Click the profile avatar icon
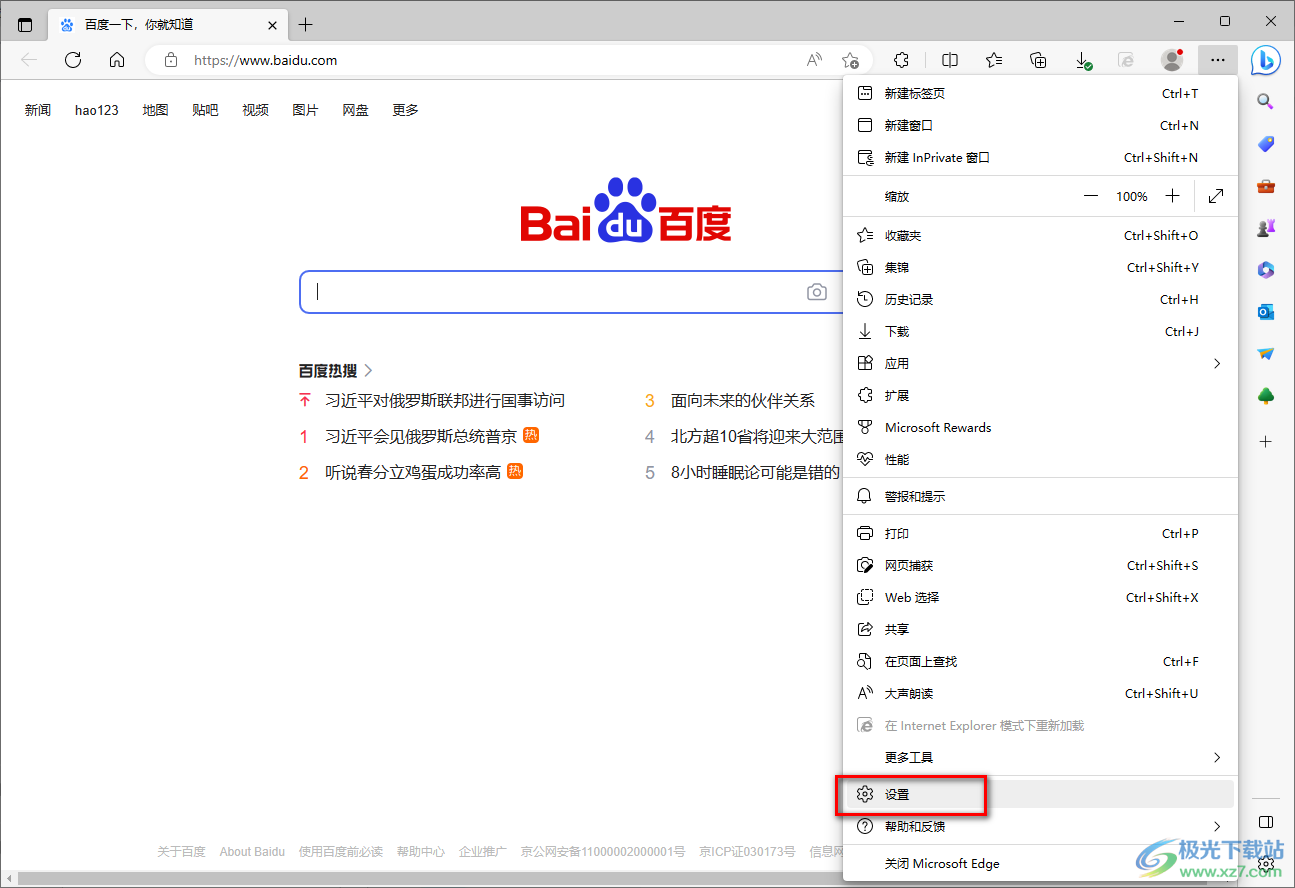The width and height of the screenshot is (1295, 888). click(1172, 60)
